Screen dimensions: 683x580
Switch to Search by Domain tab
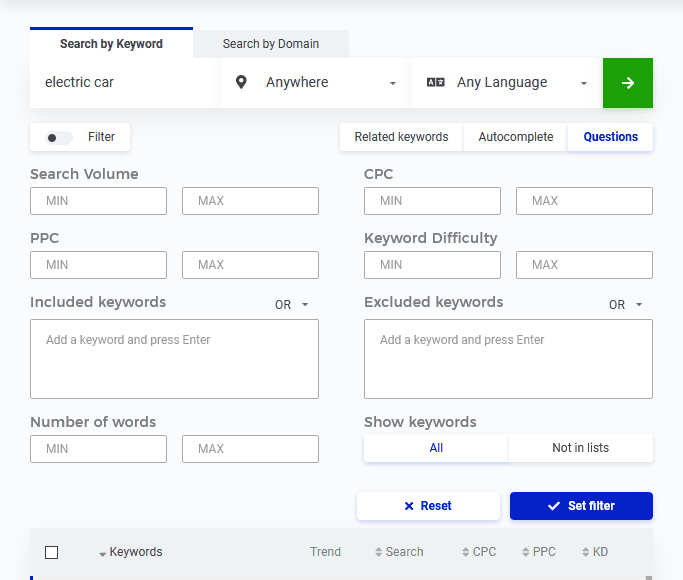point(271,44)
